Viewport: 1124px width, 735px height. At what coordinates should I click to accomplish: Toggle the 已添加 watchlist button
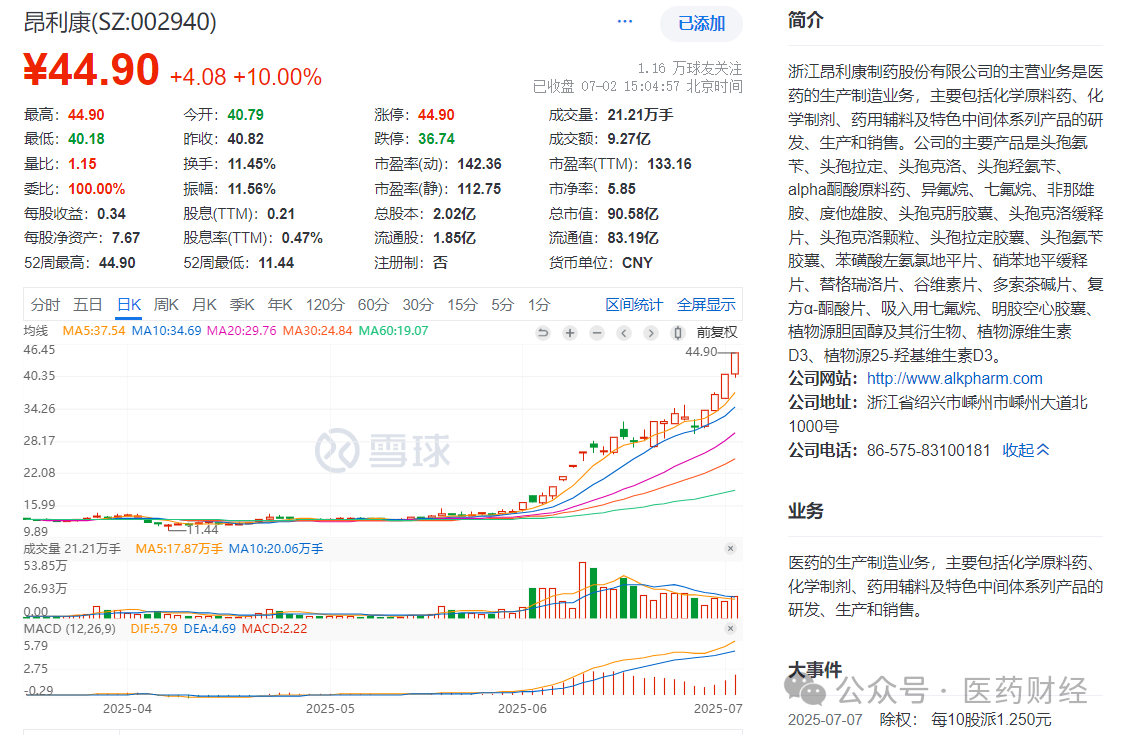[701, 24]
